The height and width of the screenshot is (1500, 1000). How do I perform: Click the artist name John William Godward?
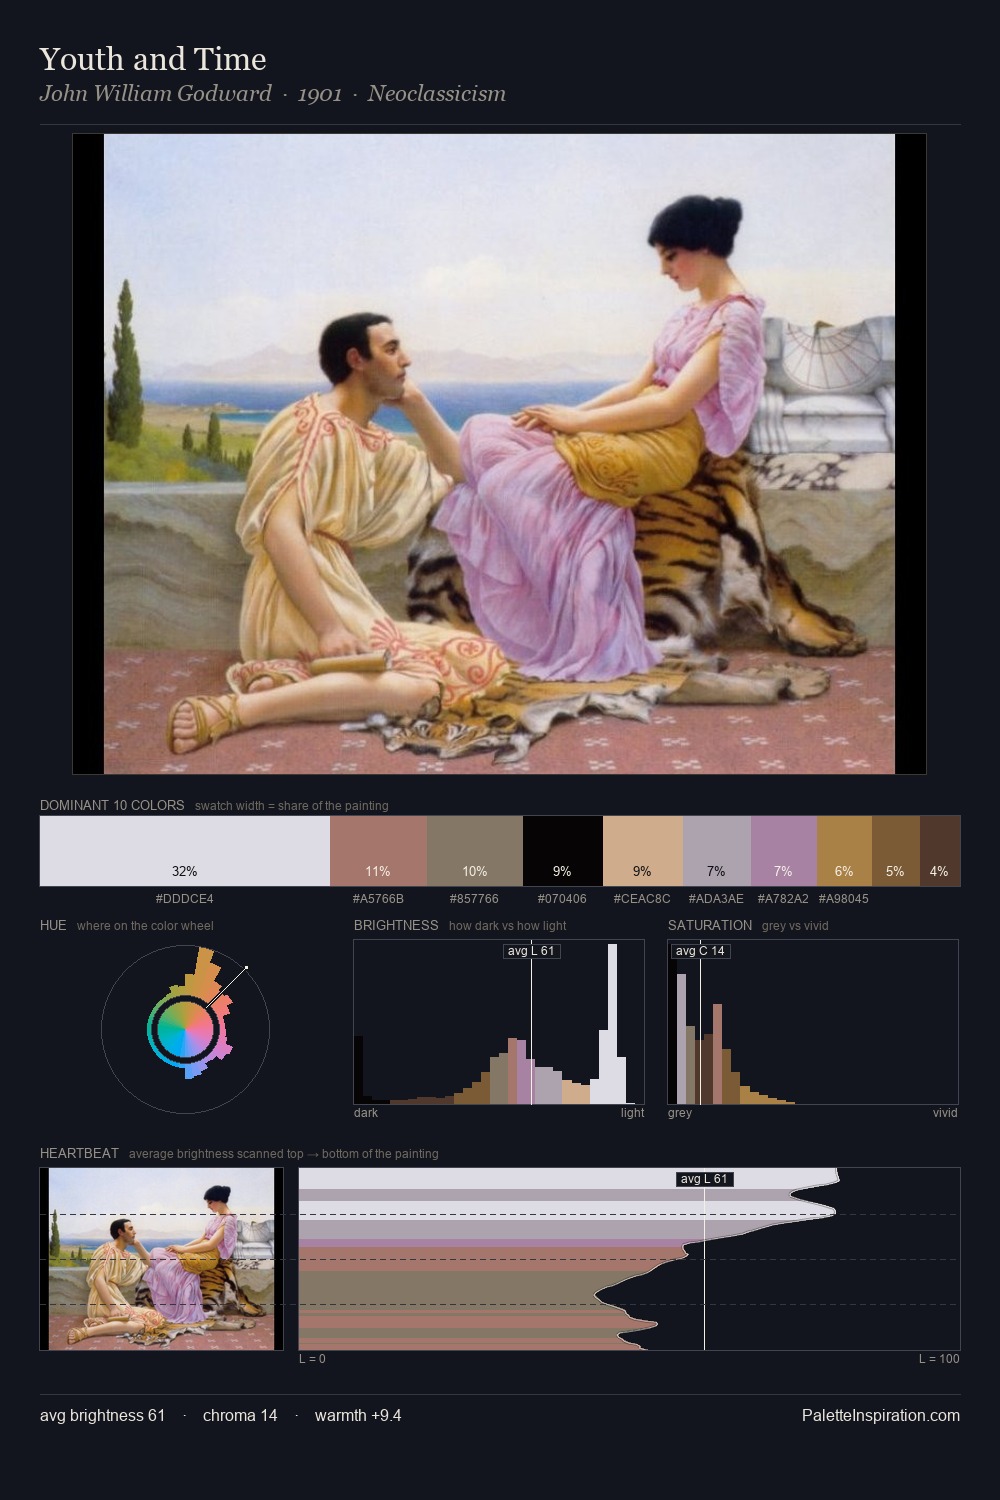tap(156, 94)
